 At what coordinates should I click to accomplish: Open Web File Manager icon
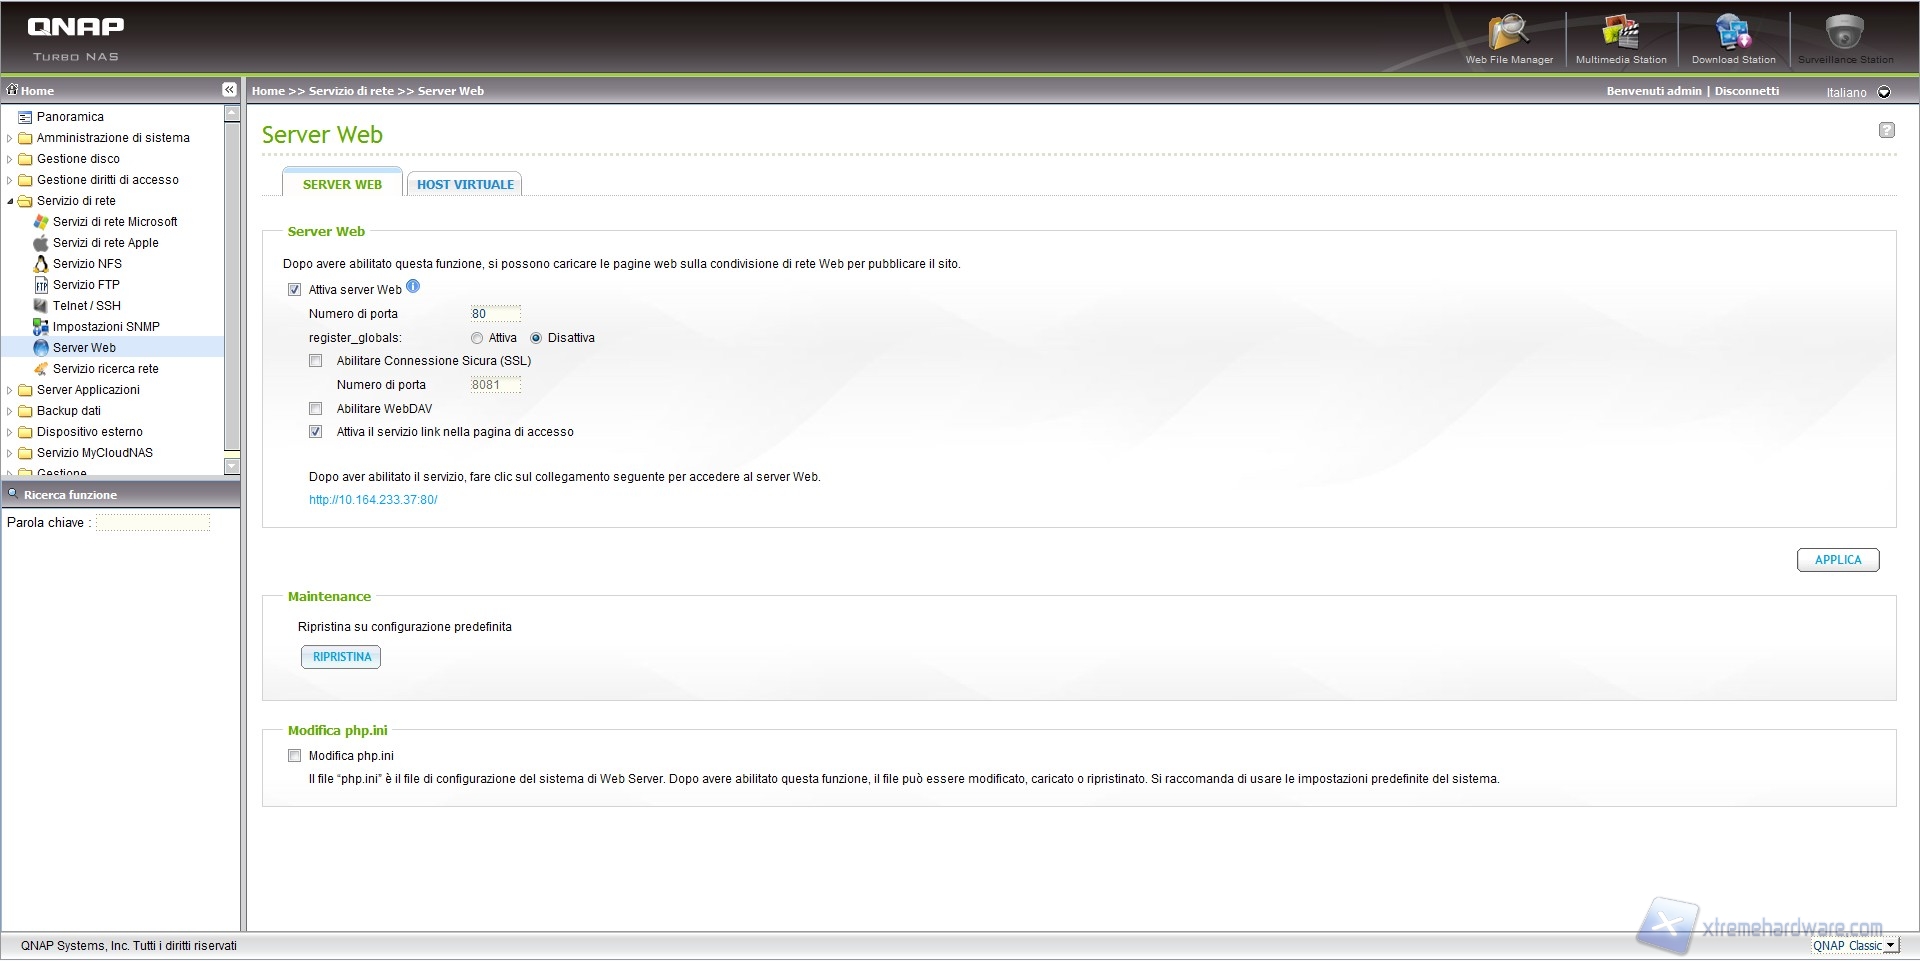coord(1508,36)
